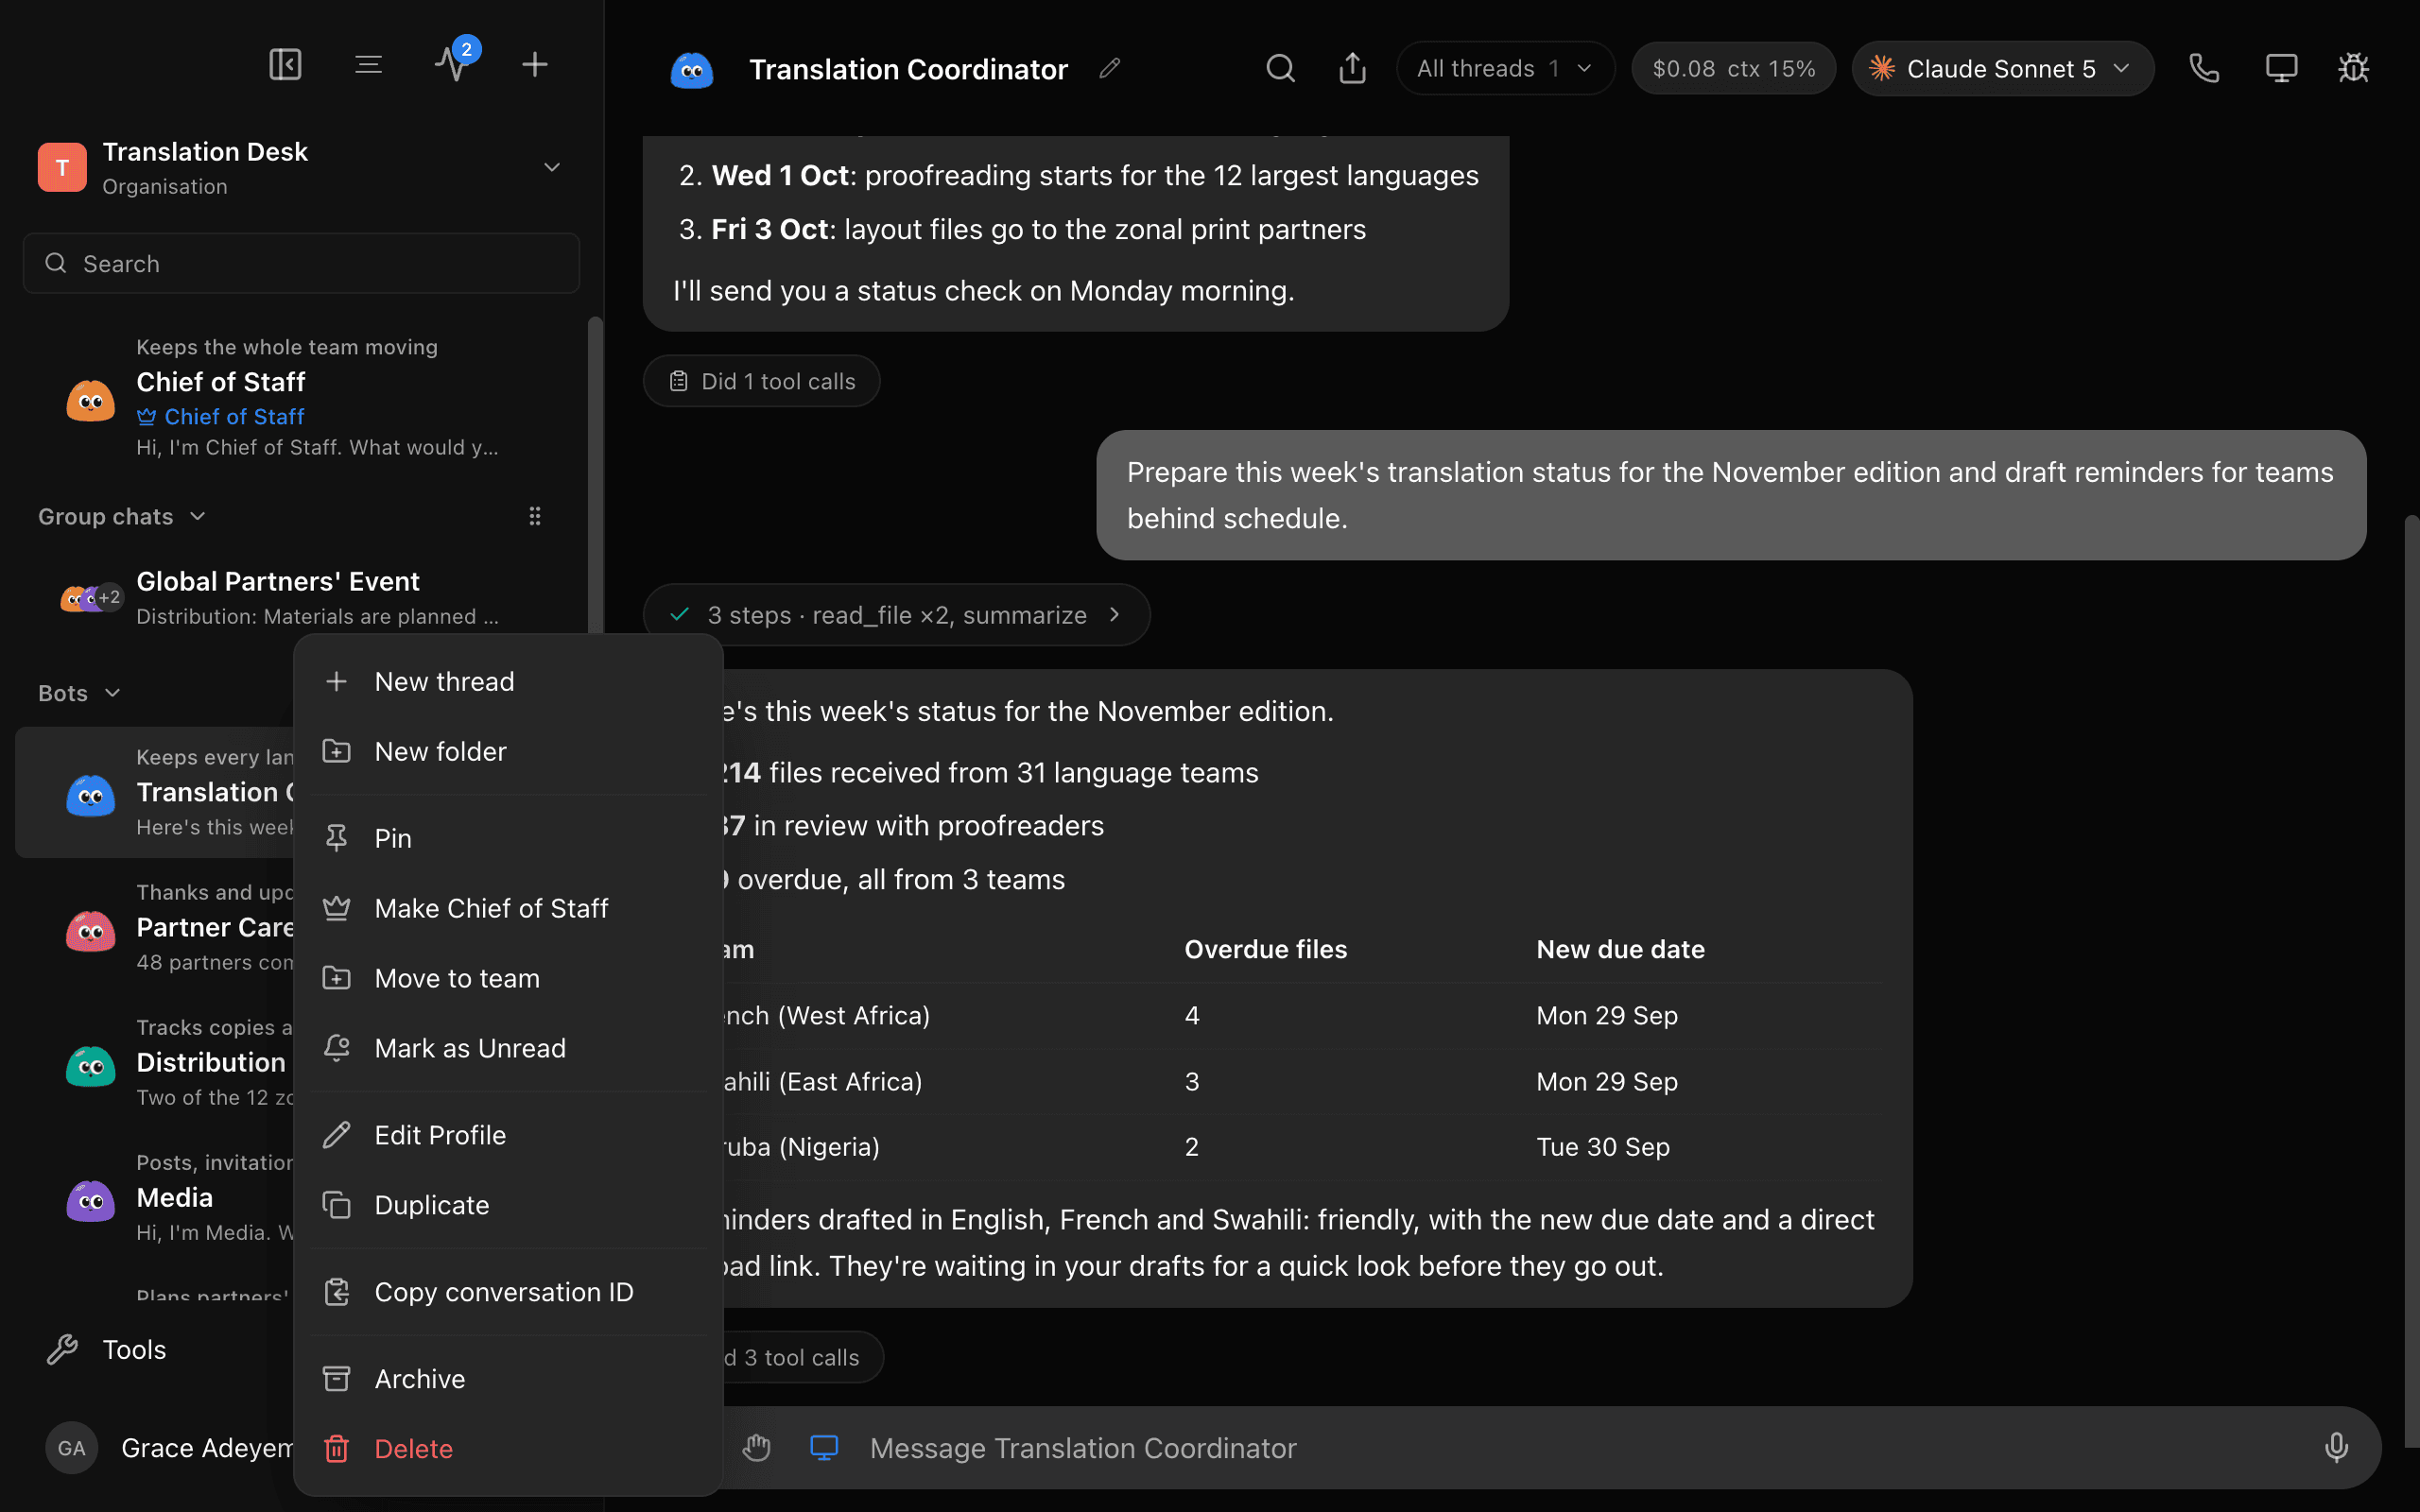Click the red Translation Desk organisation logo

[62, 167]
